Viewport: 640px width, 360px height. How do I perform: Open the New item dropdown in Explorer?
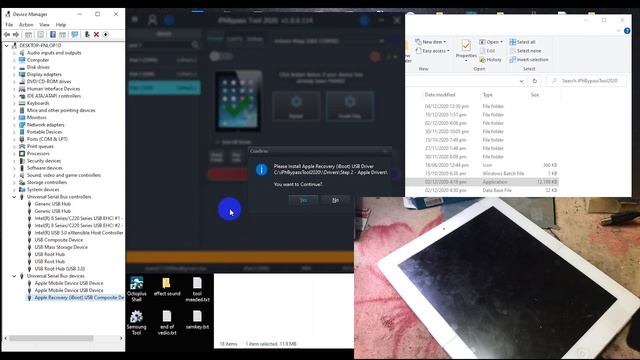click(x=431, y=42)
